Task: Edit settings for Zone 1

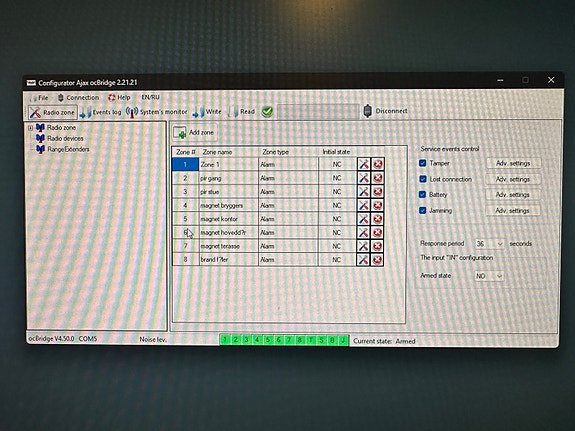Action: [x=363, y=164]
